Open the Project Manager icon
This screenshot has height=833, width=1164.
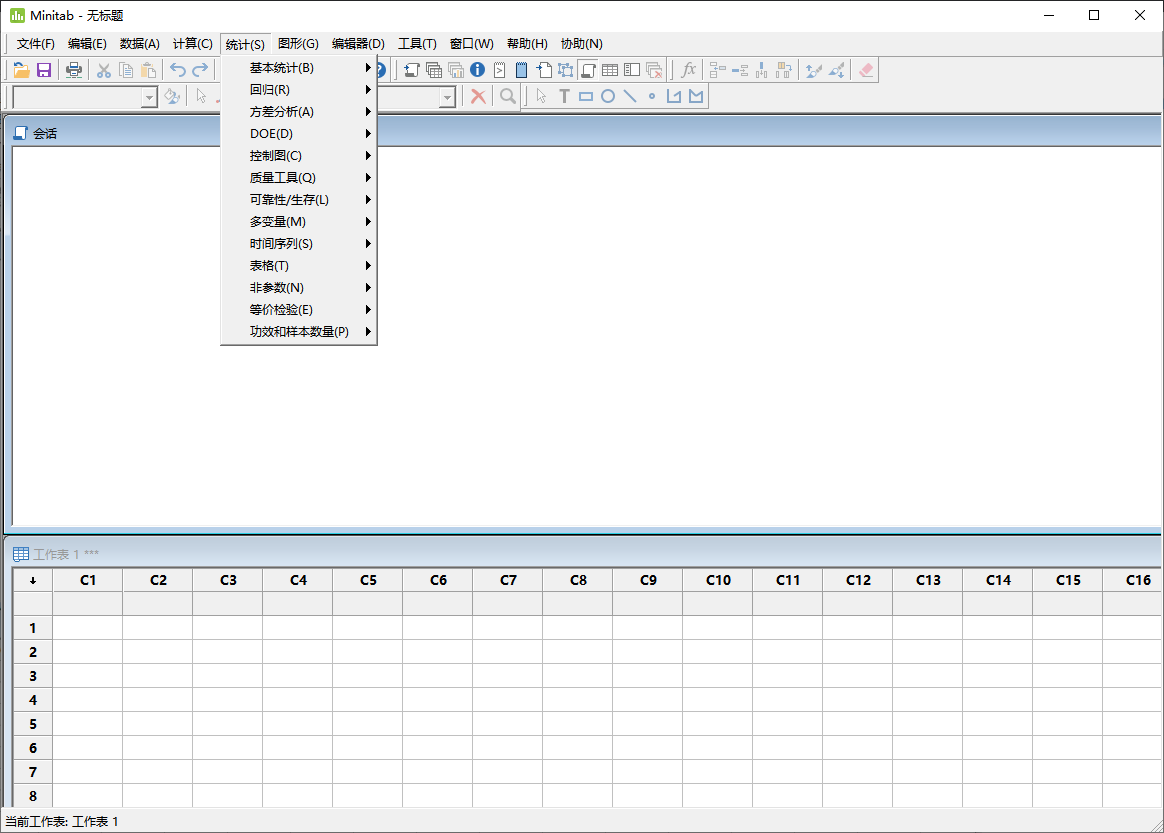(x=632, y=71)
